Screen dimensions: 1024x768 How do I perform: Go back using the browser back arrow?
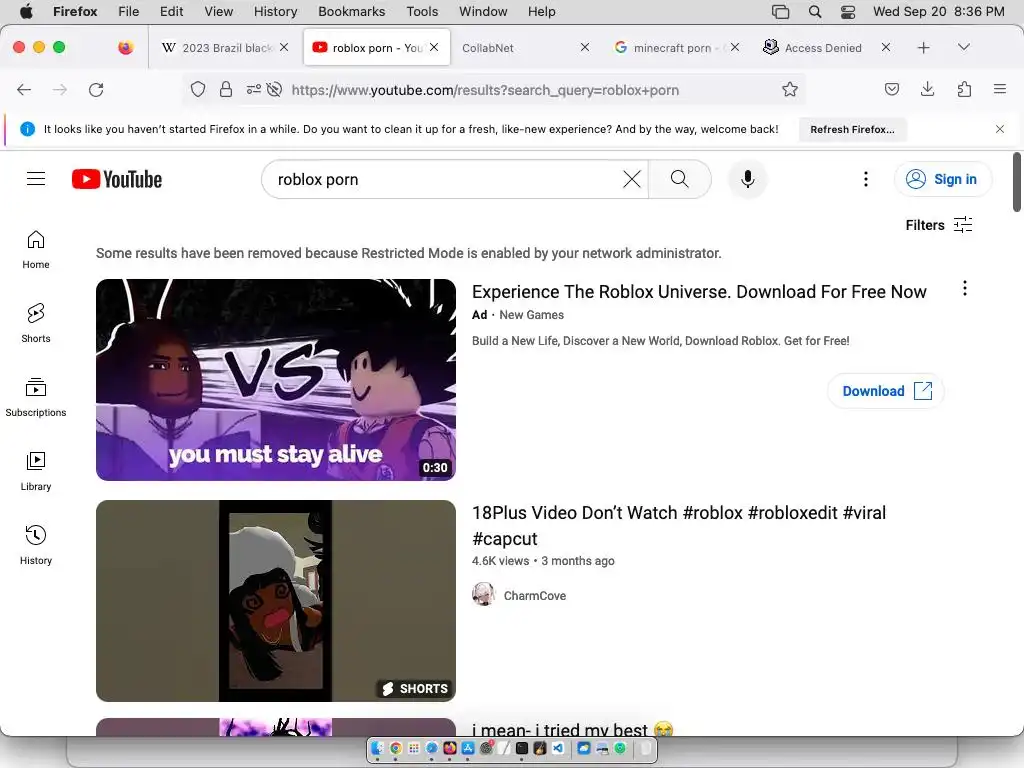tap(24, 89)
